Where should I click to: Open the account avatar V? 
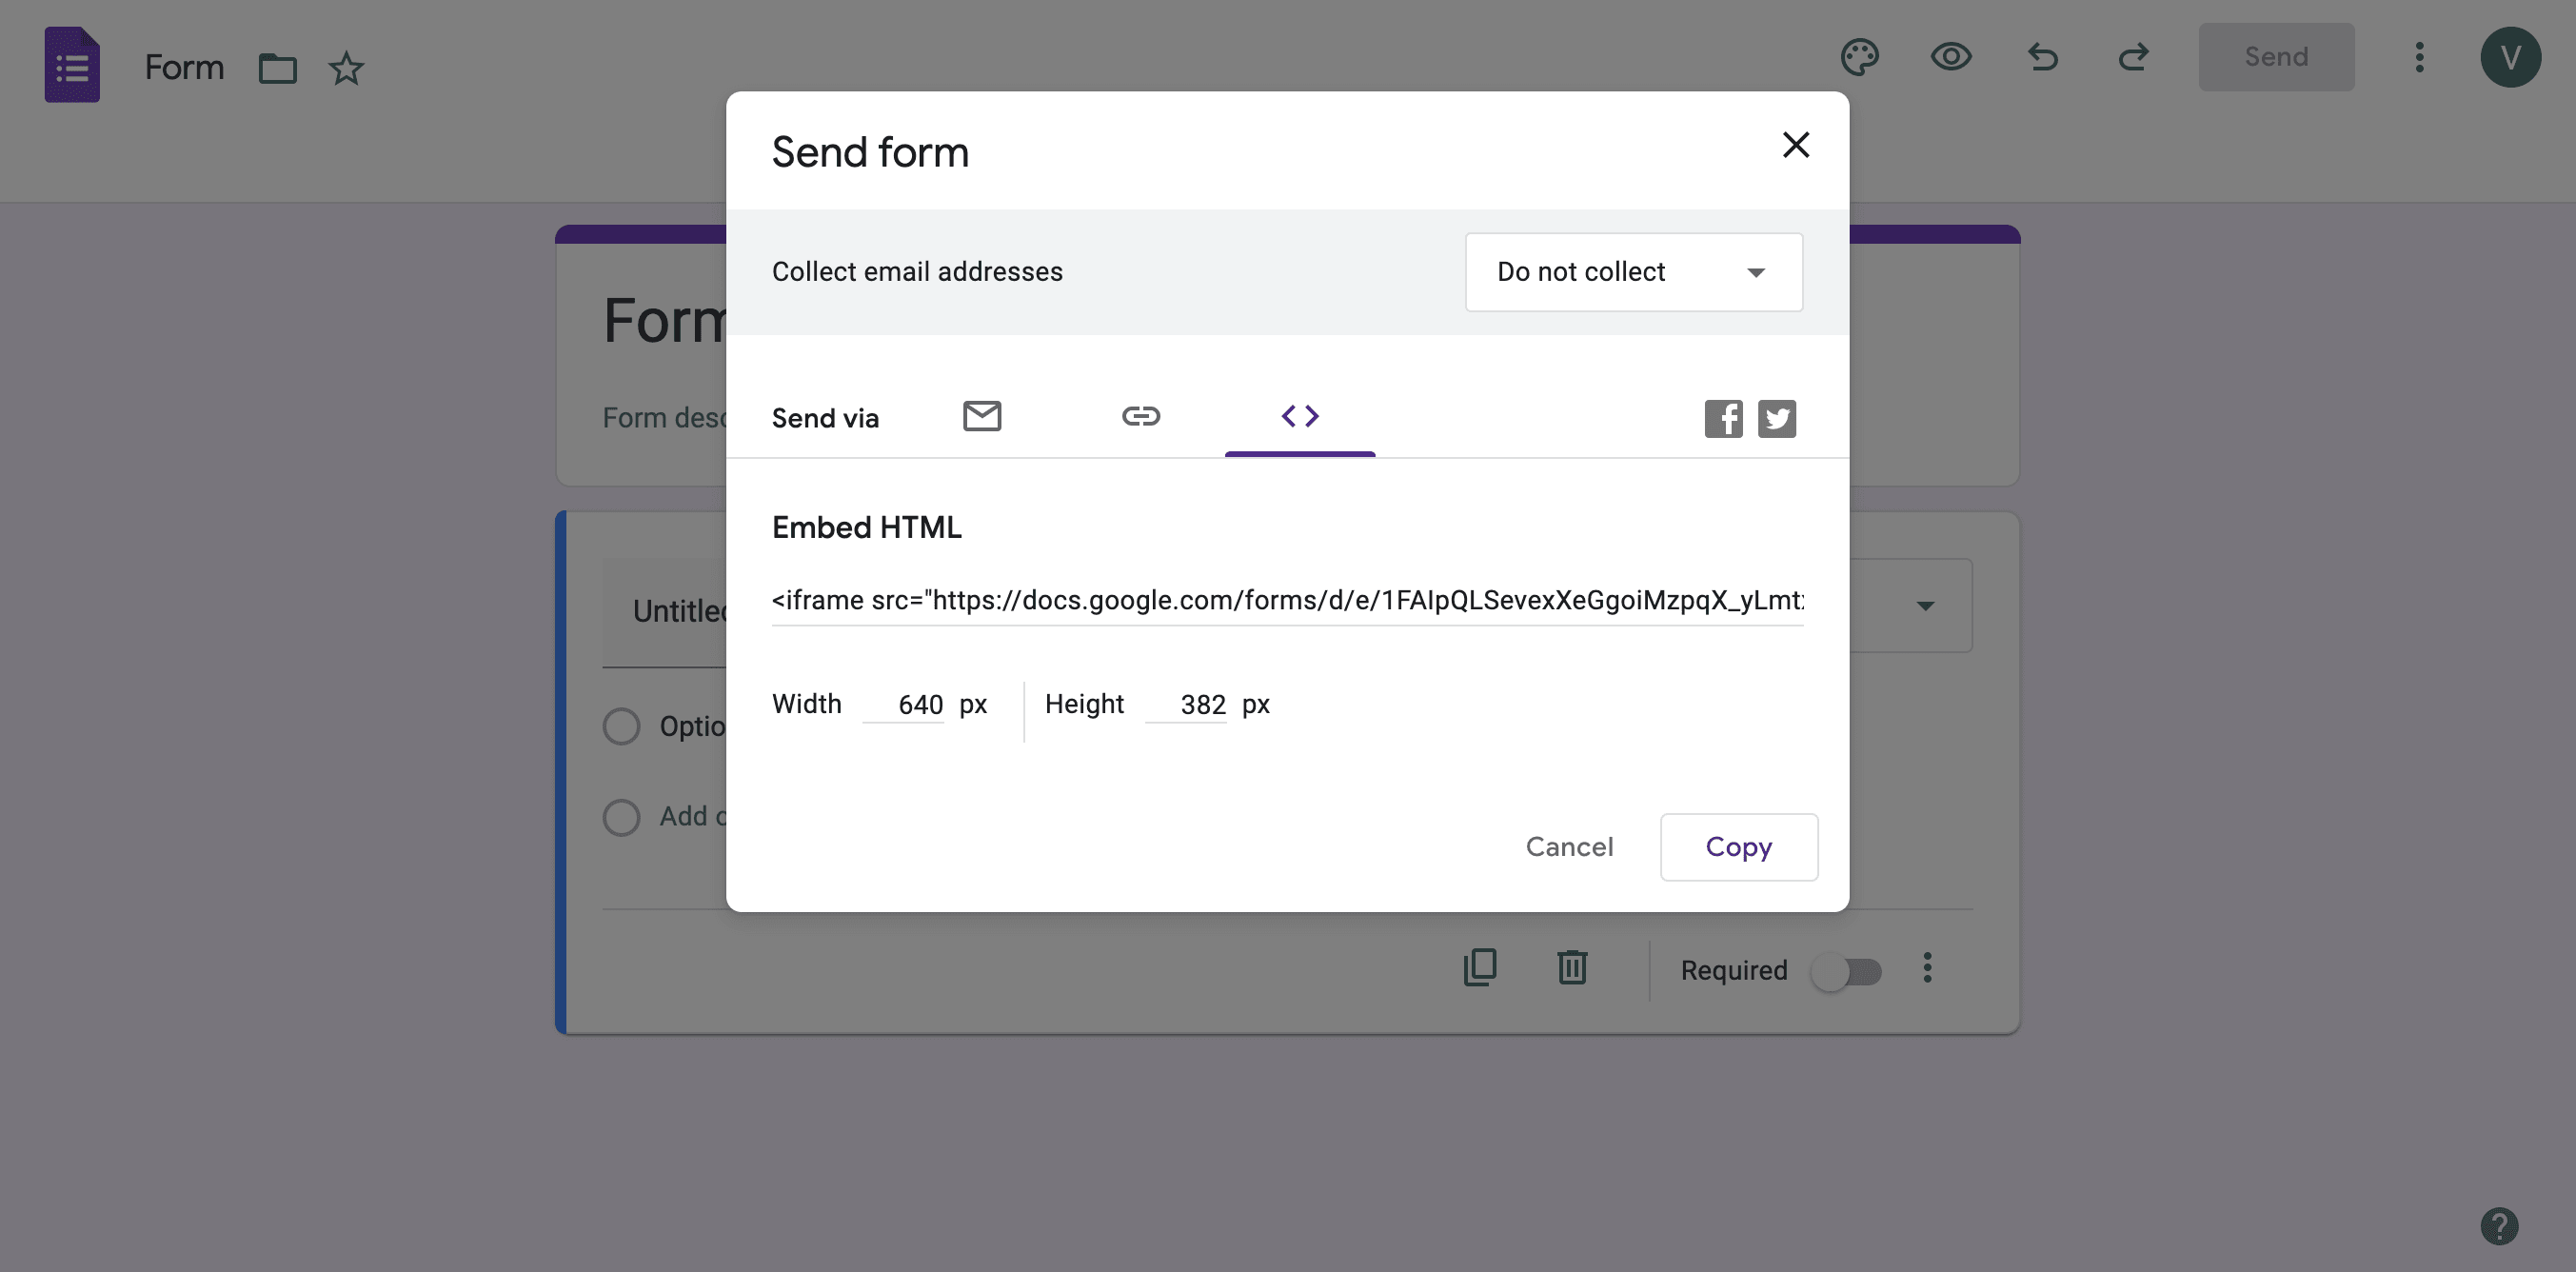(2510, 57)
